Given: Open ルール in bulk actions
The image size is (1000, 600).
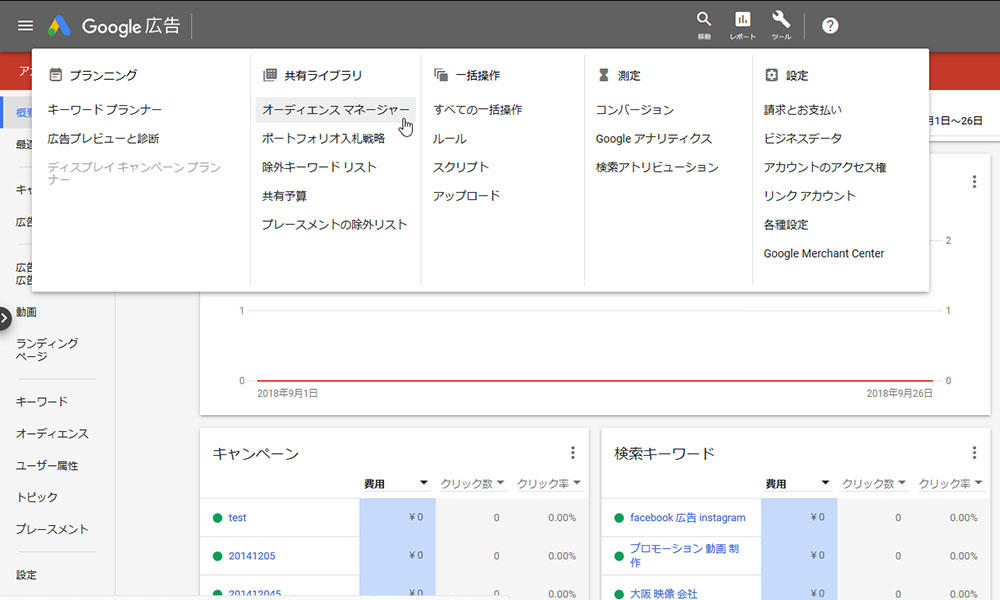Looking at the screenshot, I should click(450, 138).
